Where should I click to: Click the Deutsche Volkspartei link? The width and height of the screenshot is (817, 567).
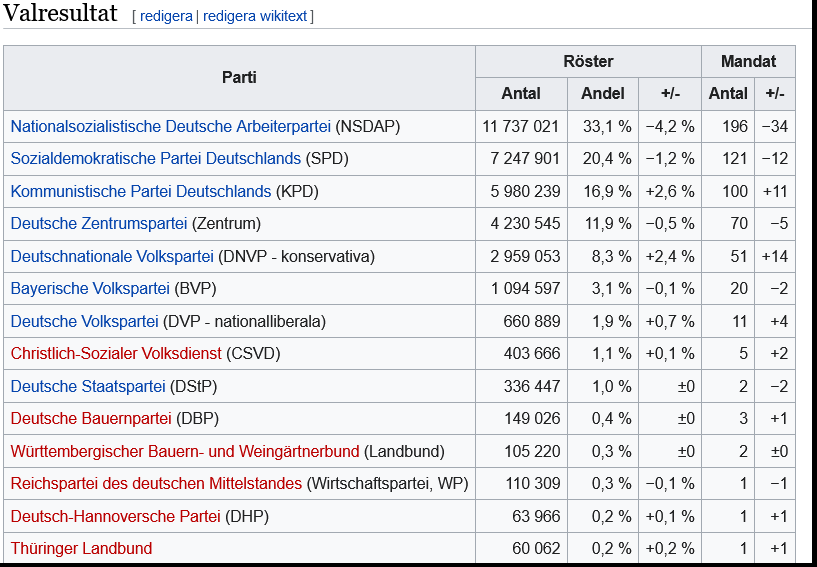coord(85,321)
